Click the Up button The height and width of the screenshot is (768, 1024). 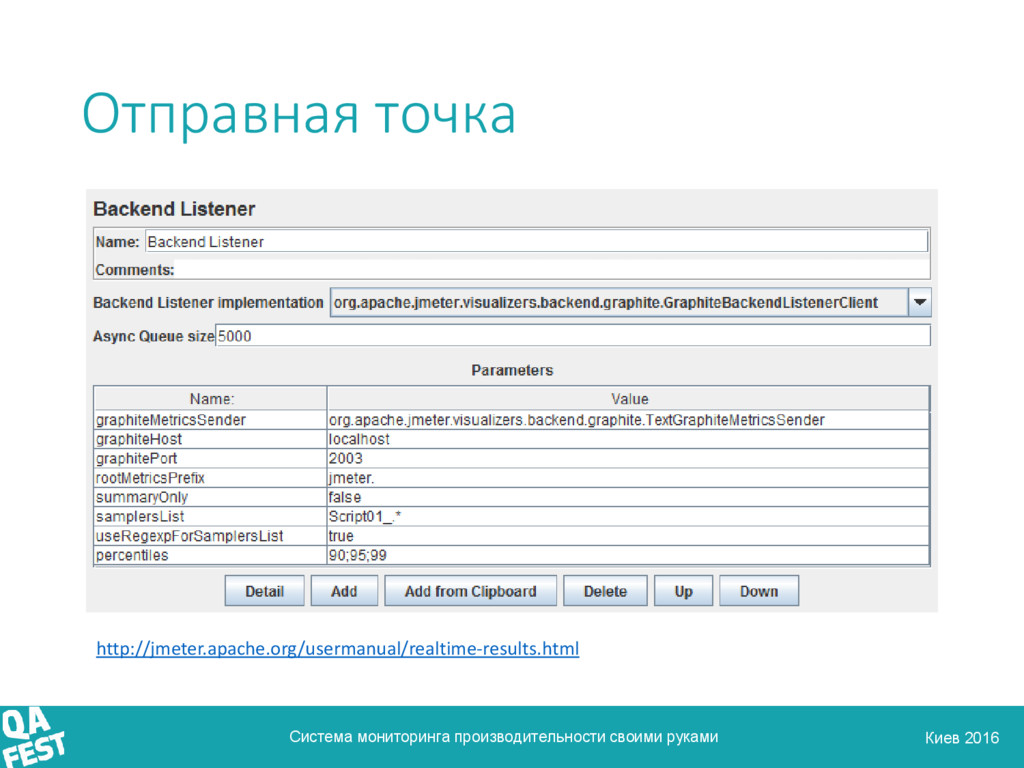pyautogui.click(x=683, y=591)
